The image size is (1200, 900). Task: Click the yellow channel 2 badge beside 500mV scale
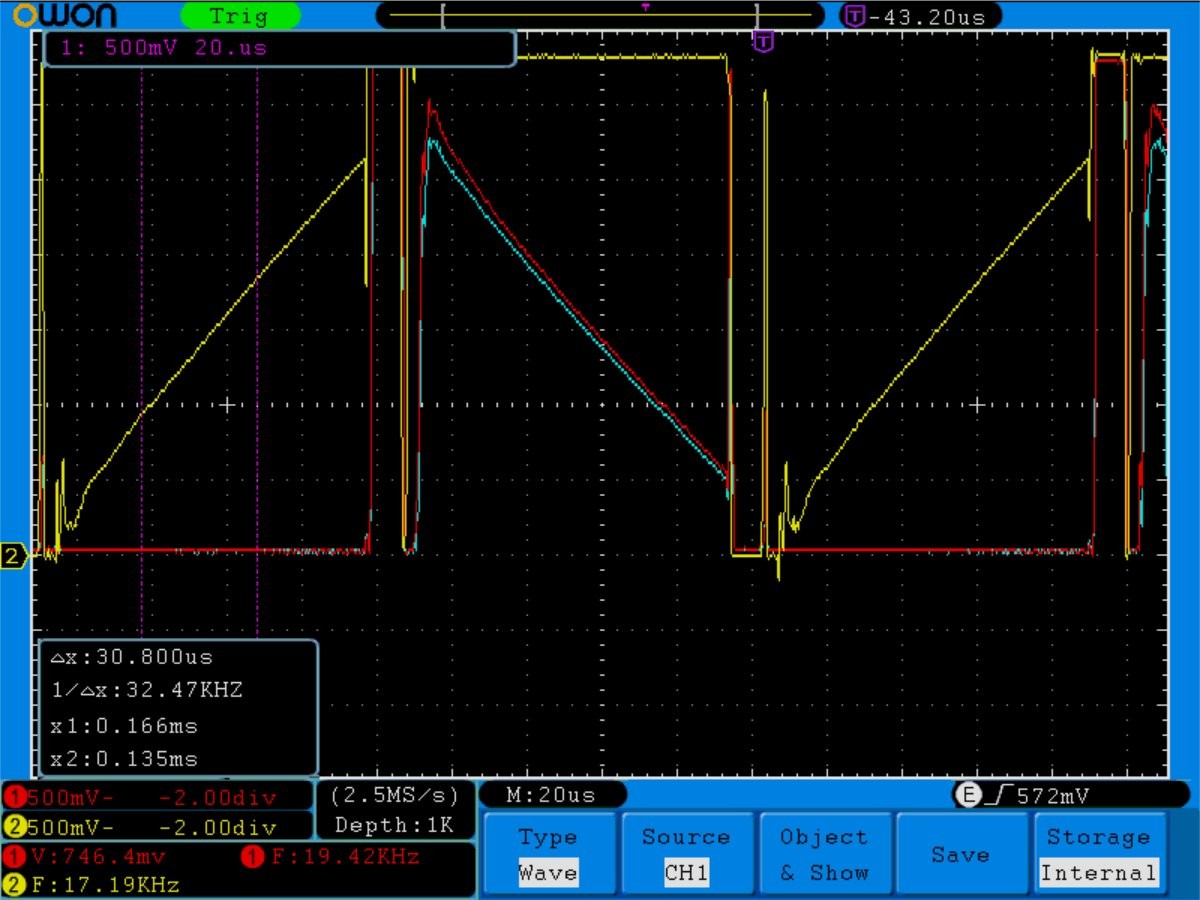(x=14, y=827)
